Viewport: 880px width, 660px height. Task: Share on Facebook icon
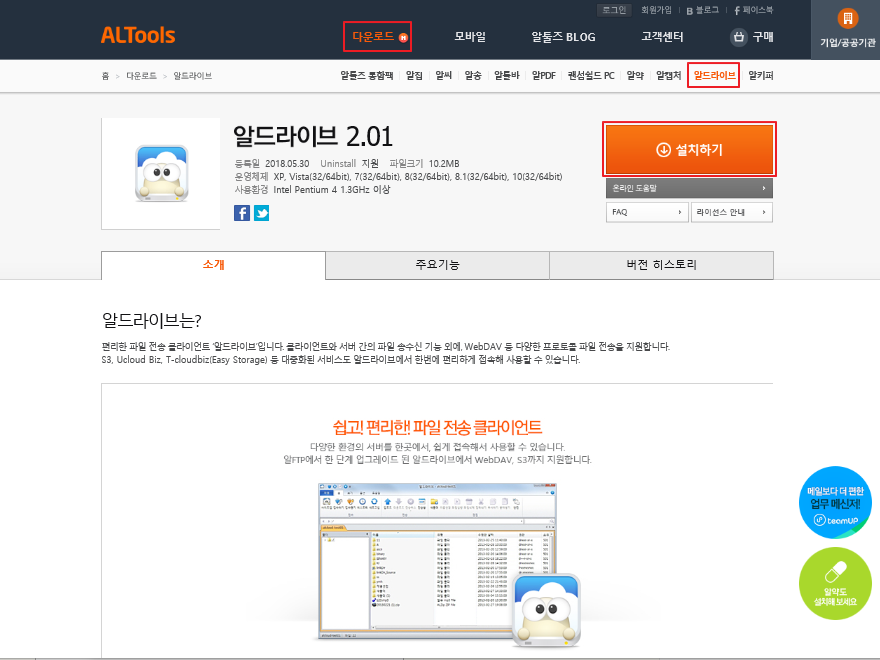pyautogui.click(x=242, y=213)
